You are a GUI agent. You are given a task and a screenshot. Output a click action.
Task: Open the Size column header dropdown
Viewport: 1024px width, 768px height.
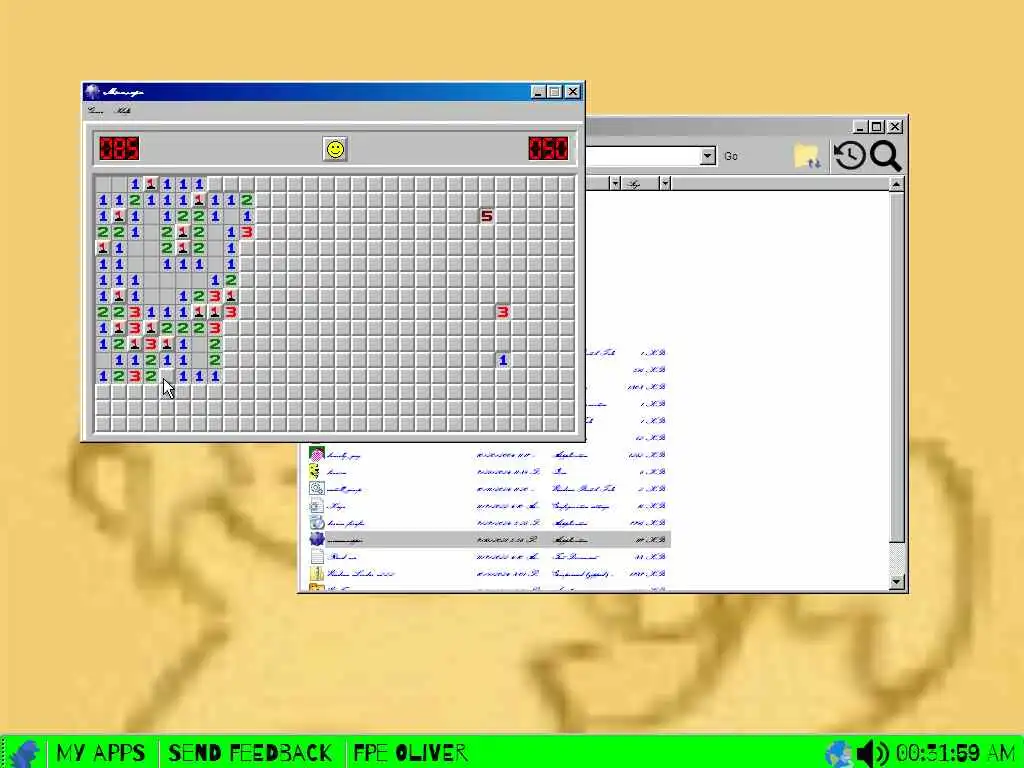click(665, 184)
